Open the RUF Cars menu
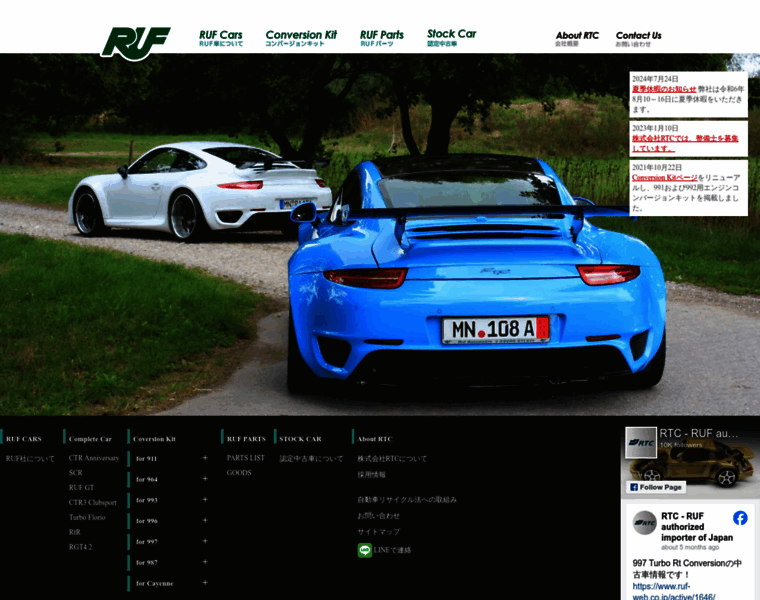 pyautogui.click(x=221, y=38)
